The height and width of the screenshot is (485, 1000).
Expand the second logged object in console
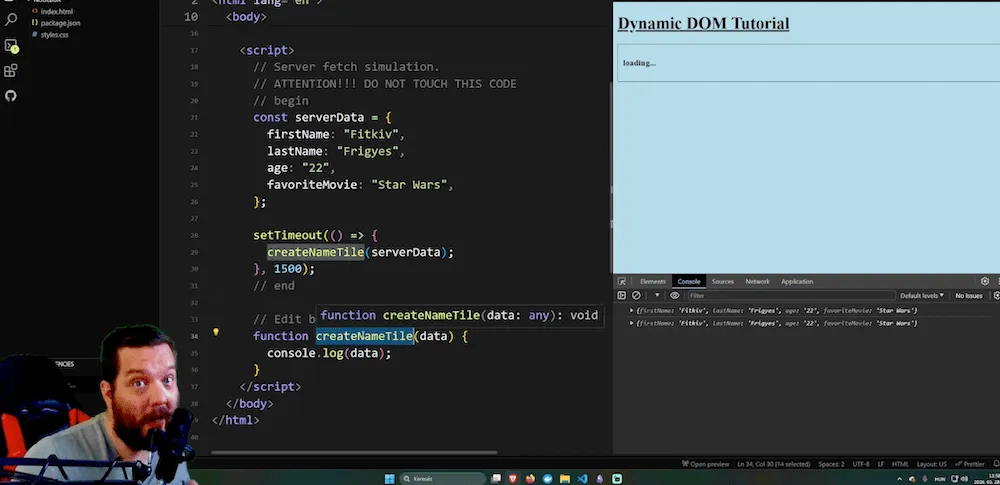pyautogui.click(x=631, y=324)
